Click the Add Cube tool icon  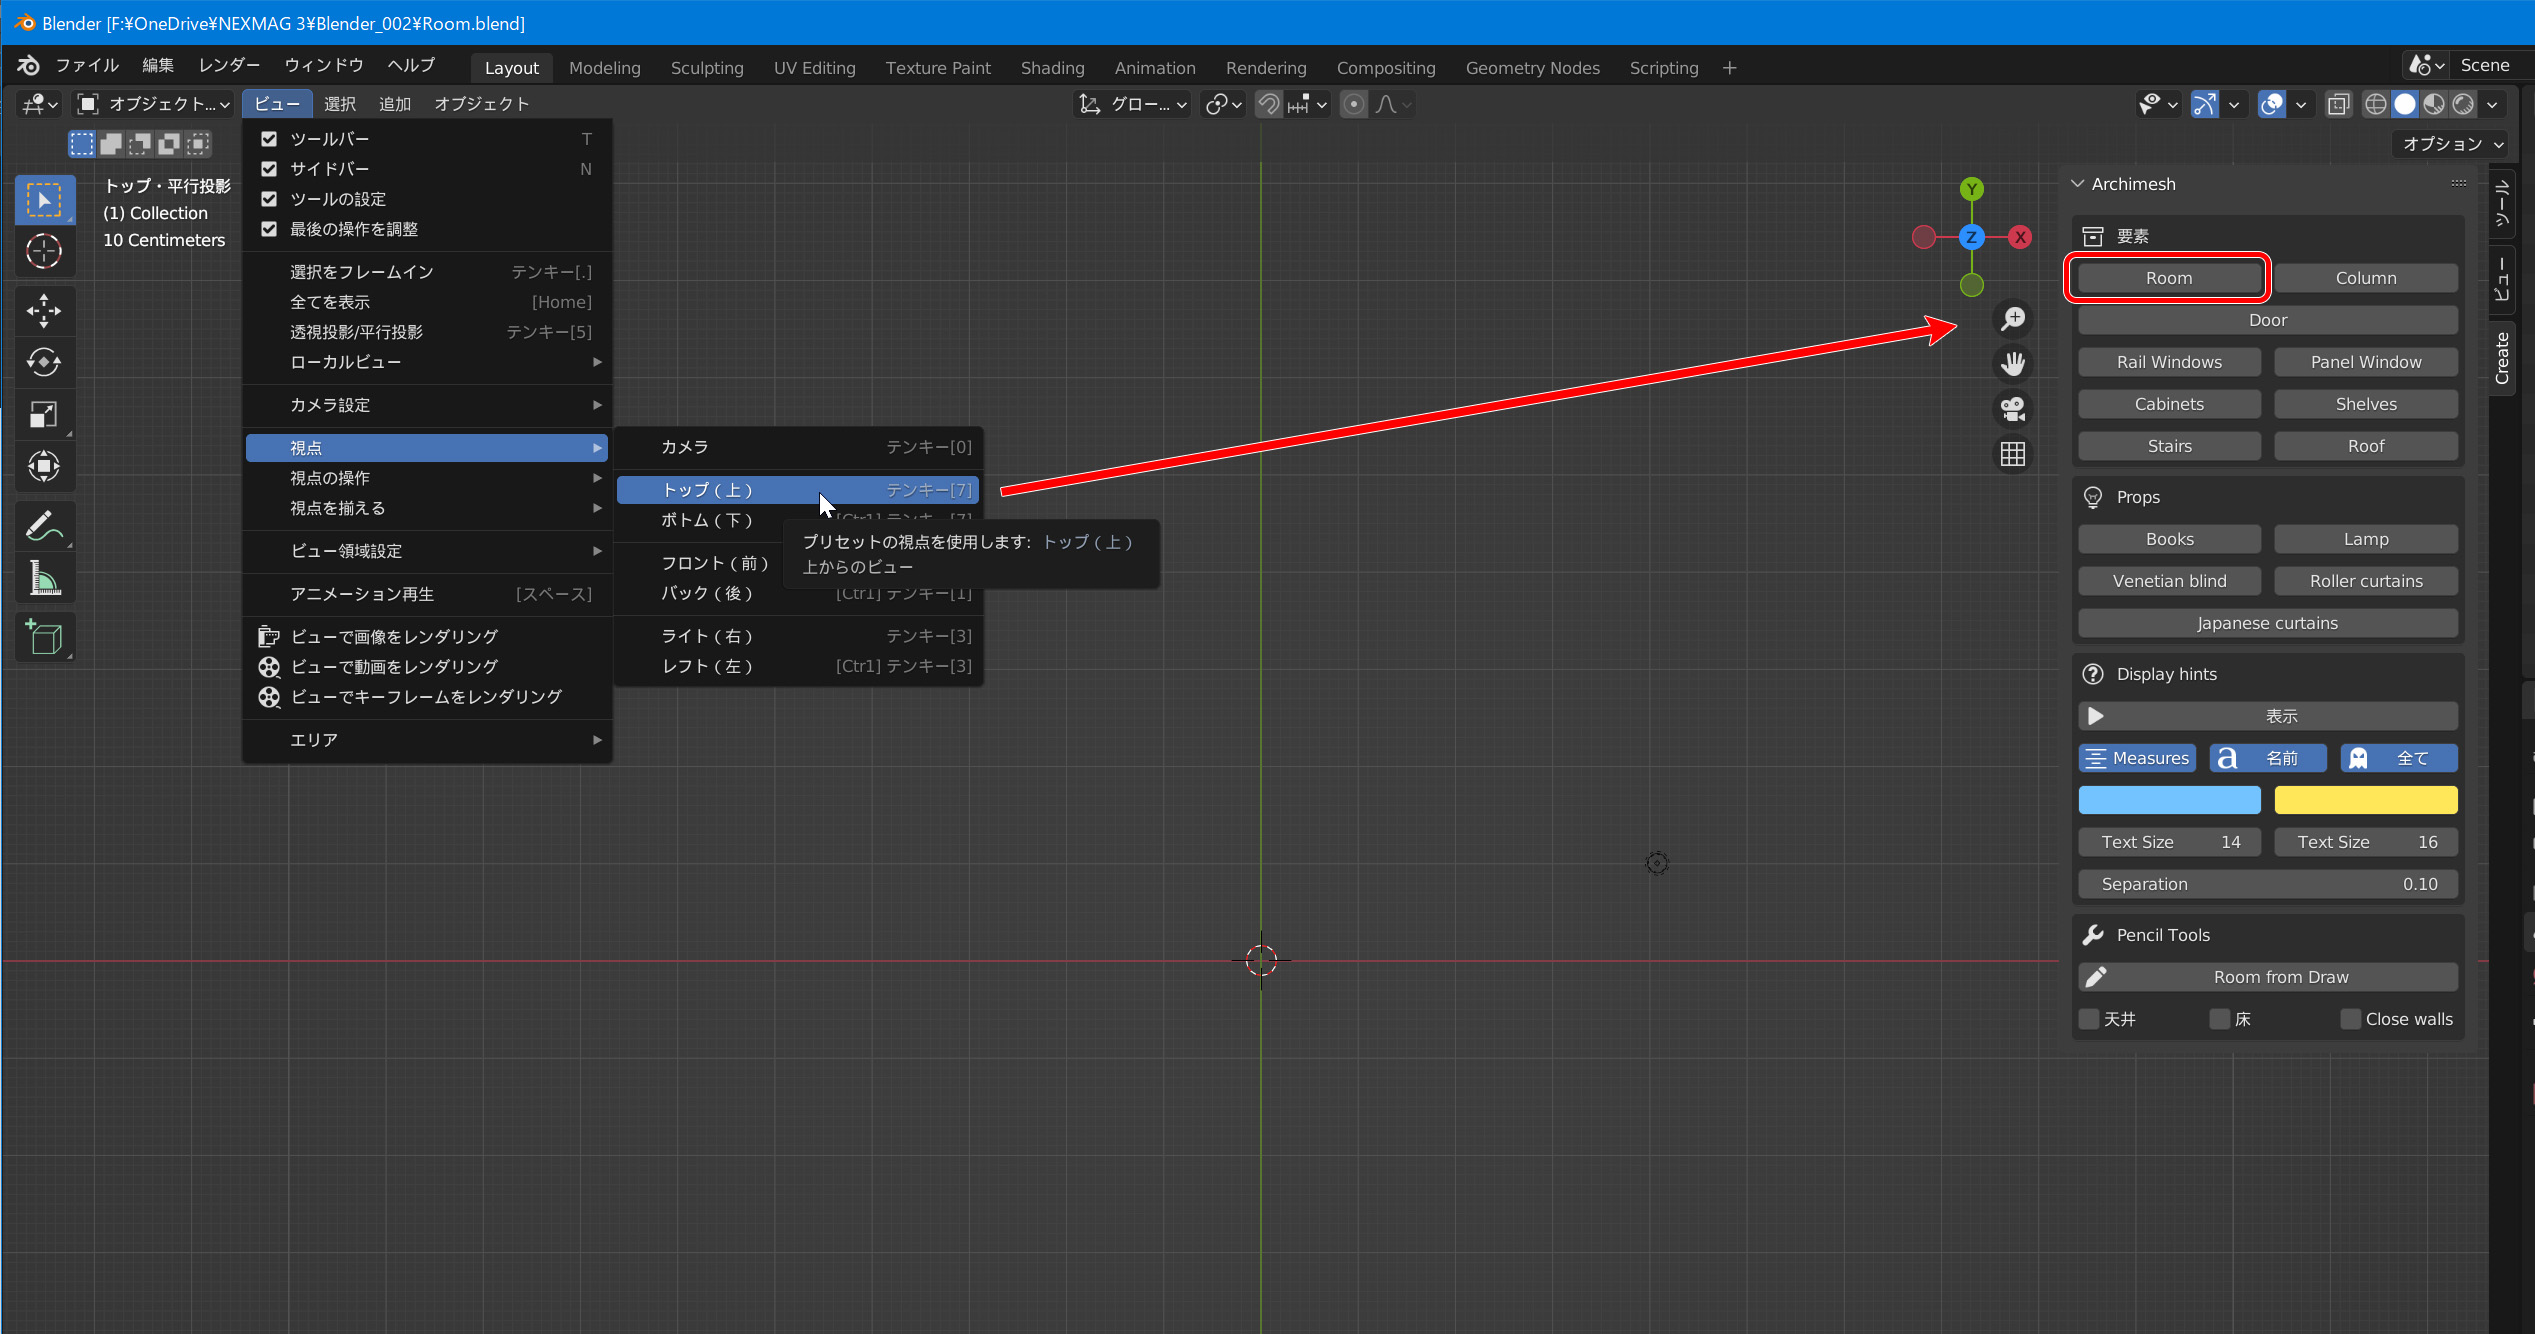pyautogui.click(x=44, y=638)
